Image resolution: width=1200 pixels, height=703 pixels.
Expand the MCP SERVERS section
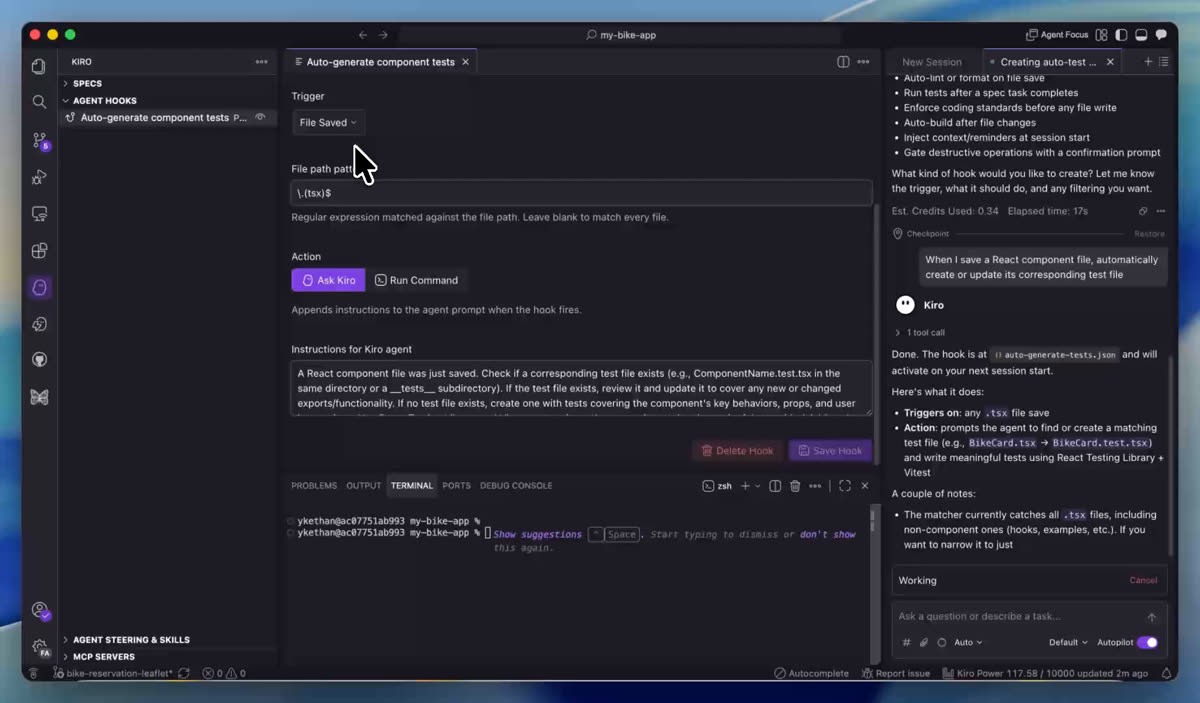click(104, 657)
